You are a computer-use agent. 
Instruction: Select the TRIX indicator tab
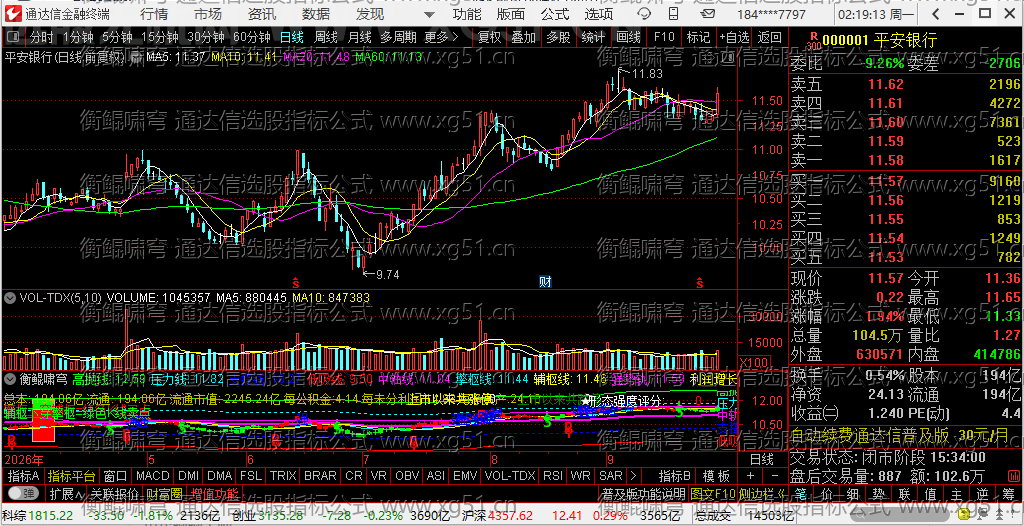tap(283, 476)
